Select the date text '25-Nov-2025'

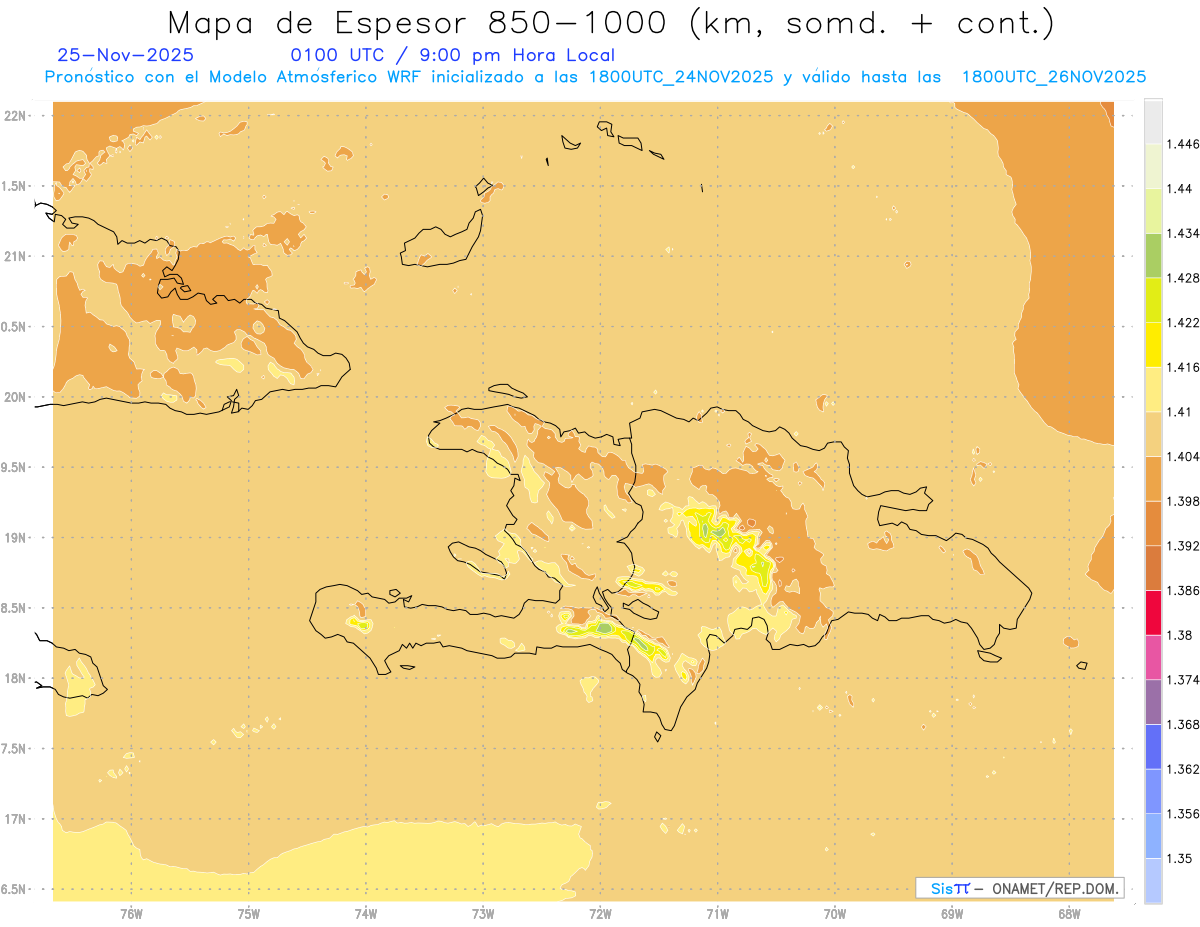click(126, 55)
